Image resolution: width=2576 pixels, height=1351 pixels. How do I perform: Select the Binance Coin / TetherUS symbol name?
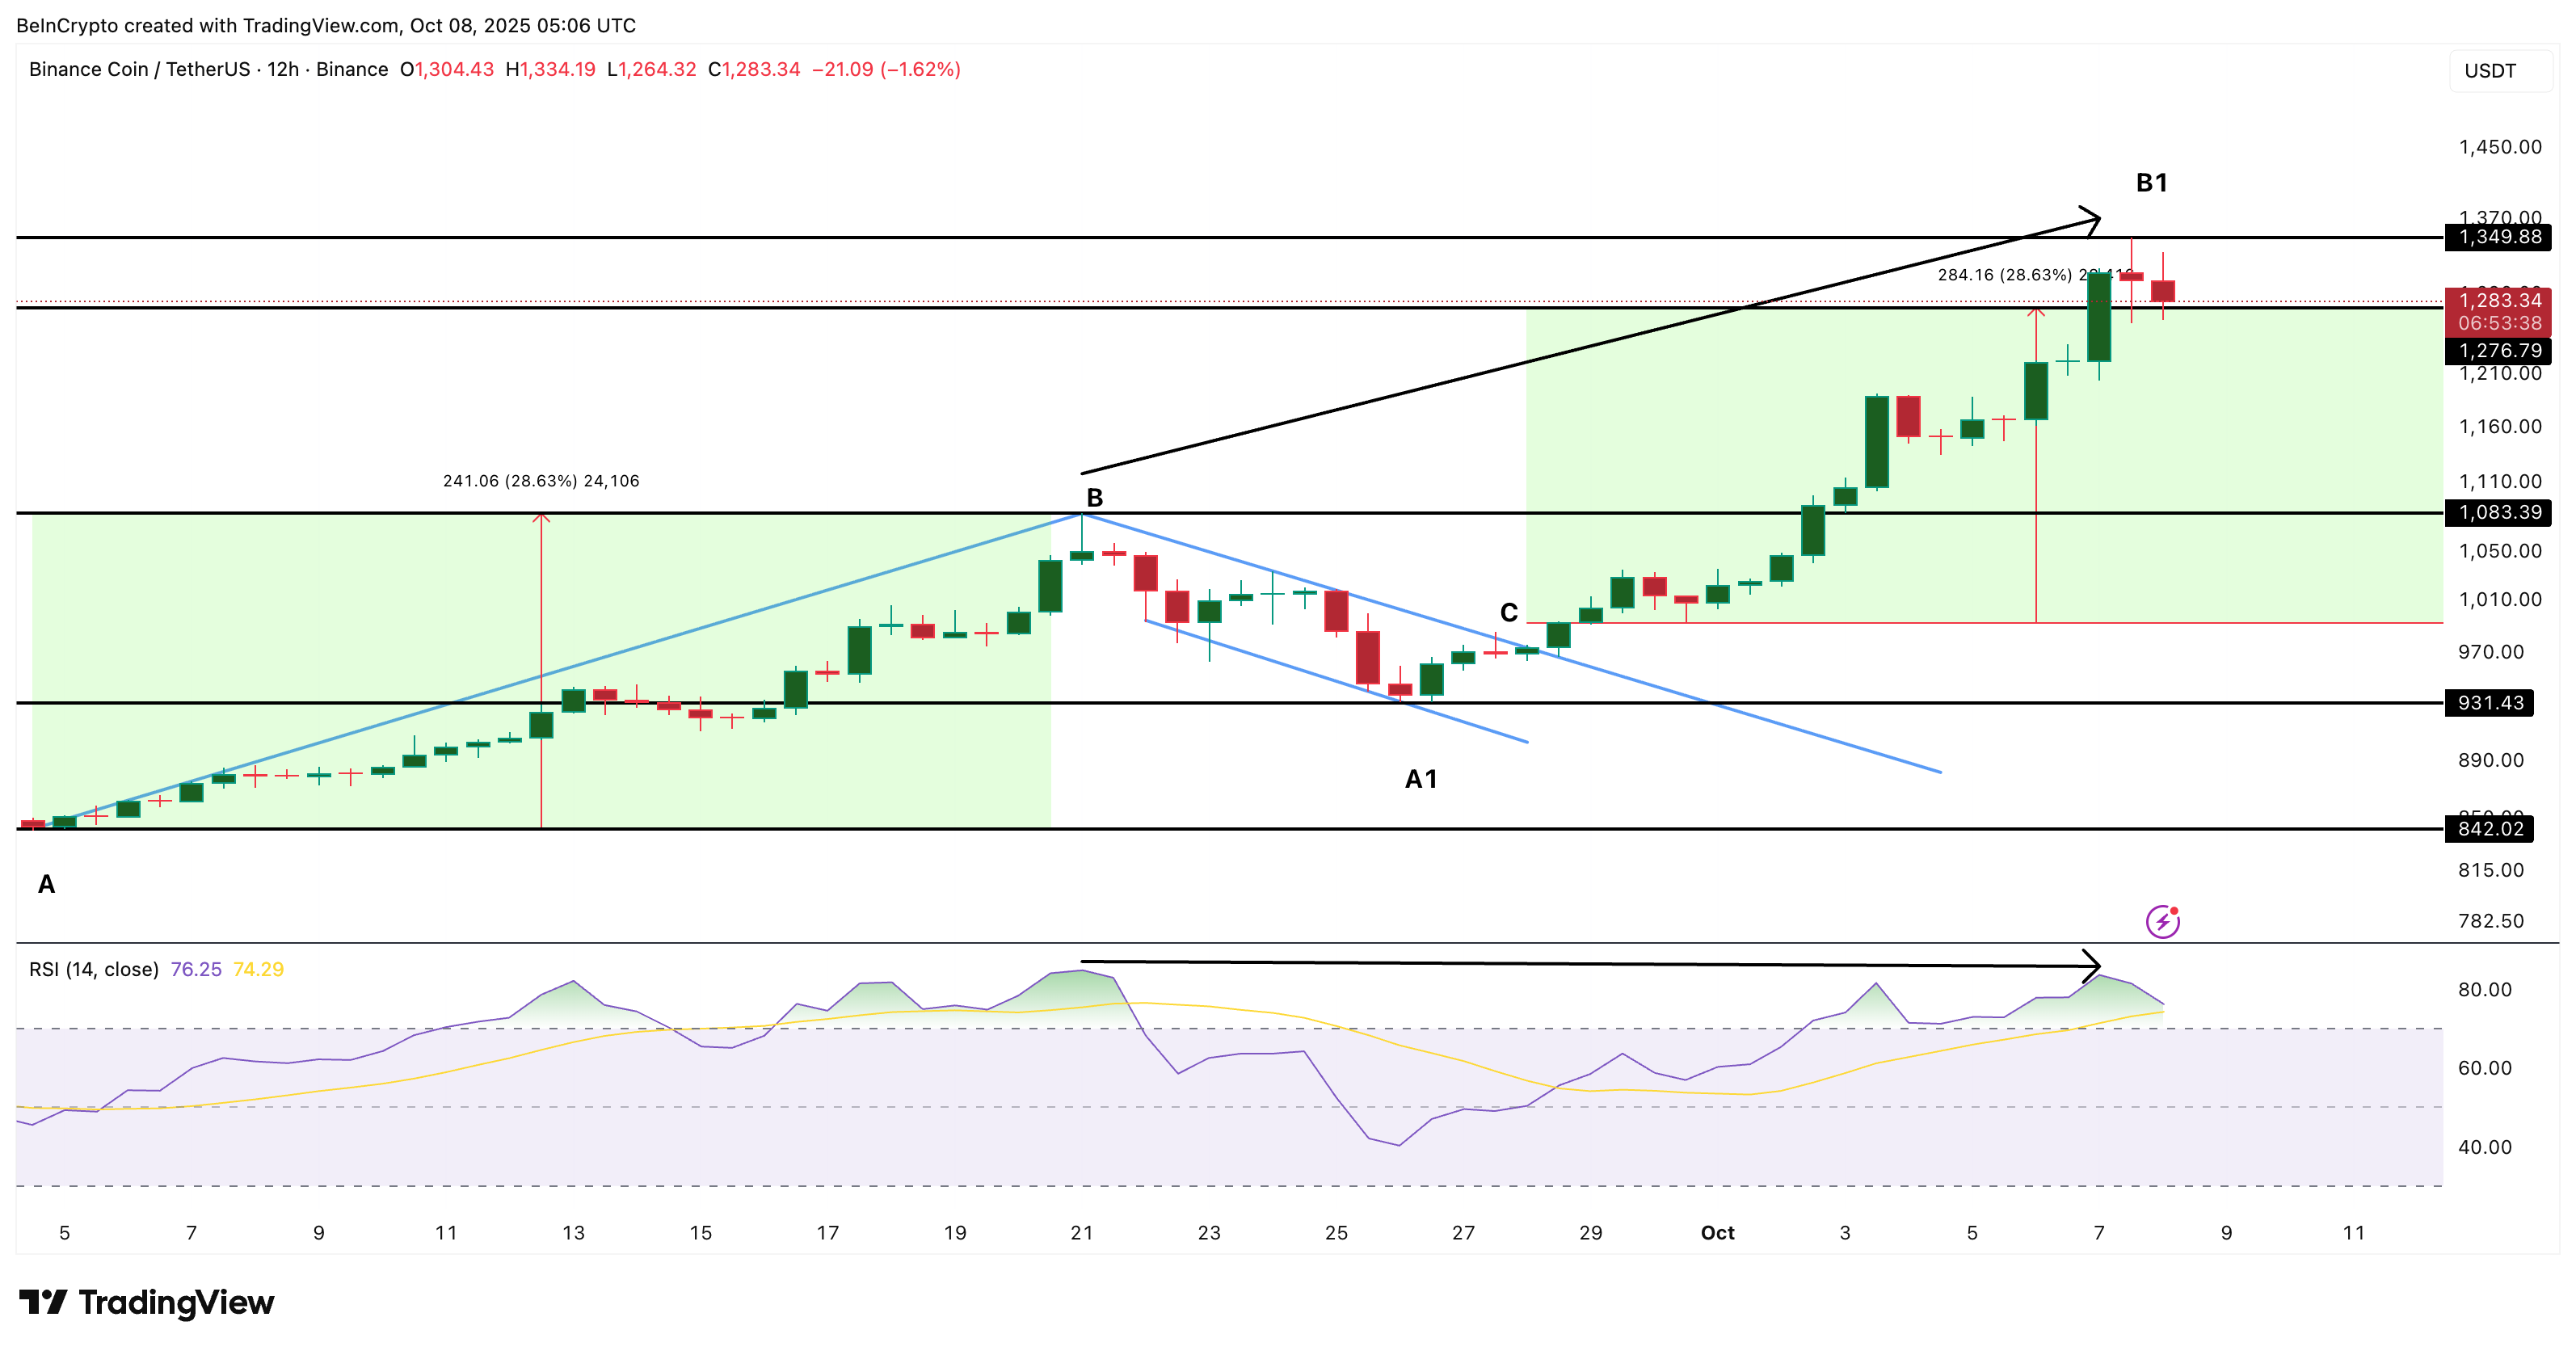[140, 69]
